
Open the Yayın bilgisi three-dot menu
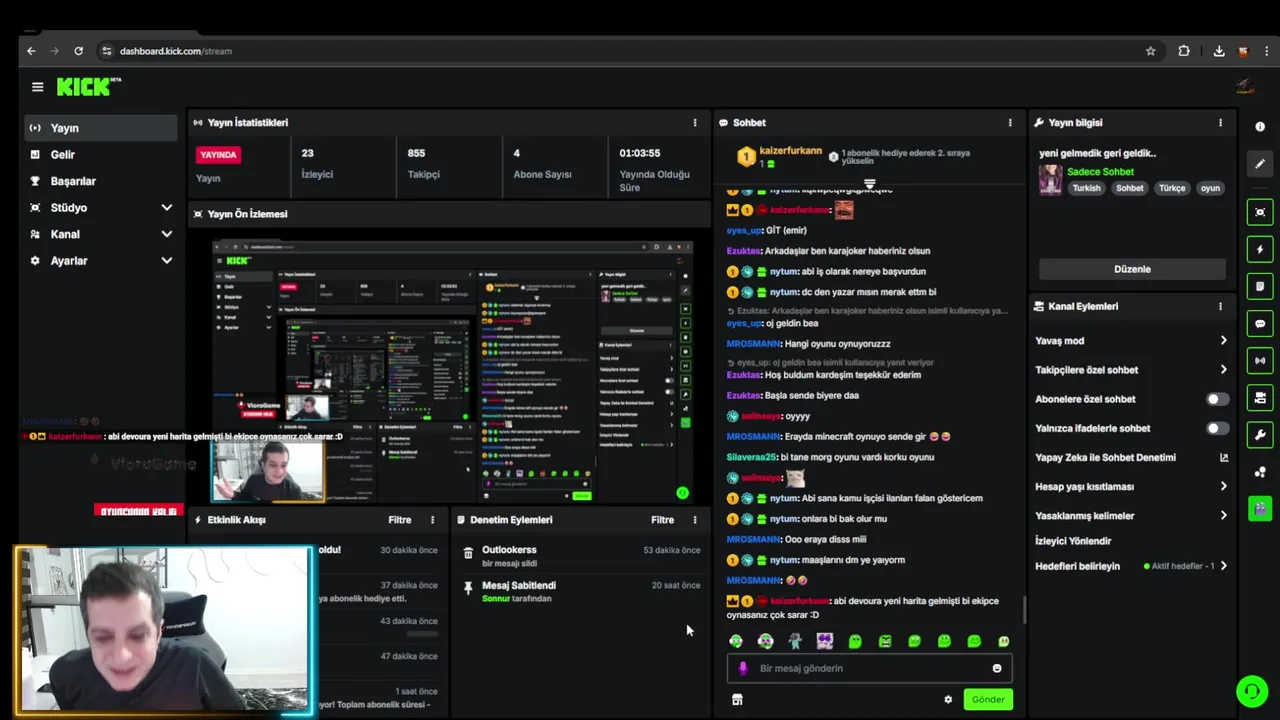pyautogui.click(x=1220, y=123)
